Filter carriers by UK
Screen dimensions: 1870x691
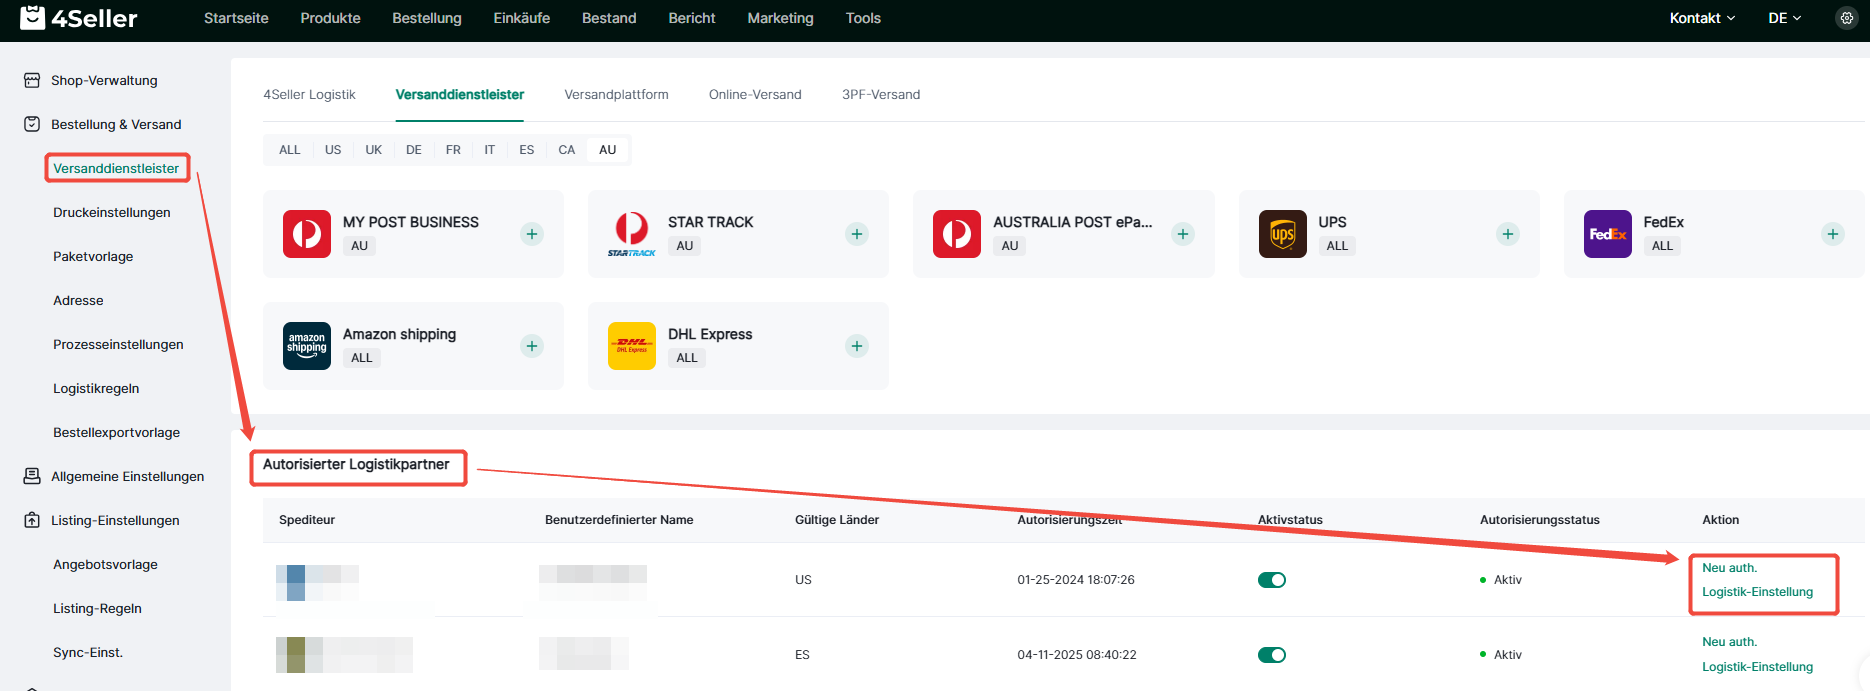pos(374,150)
